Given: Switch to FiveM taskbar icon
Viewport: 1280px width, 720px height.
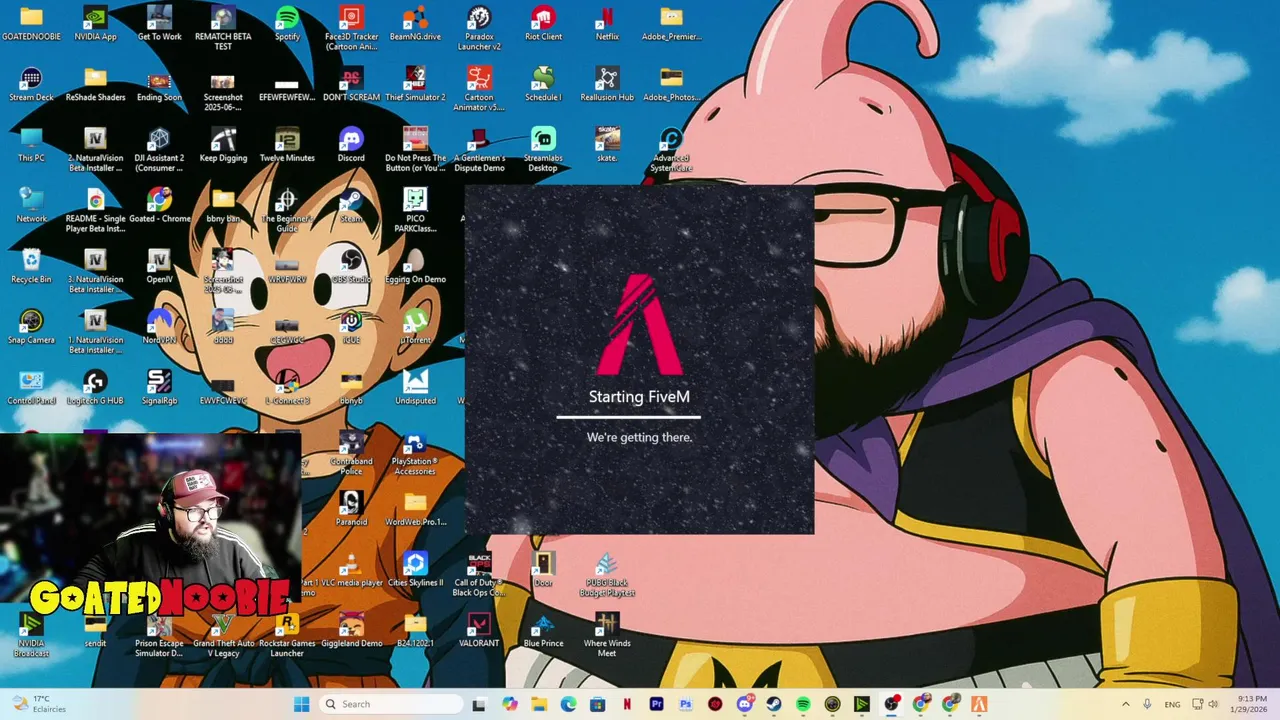Looking at the screenshot, I should 979,704.
